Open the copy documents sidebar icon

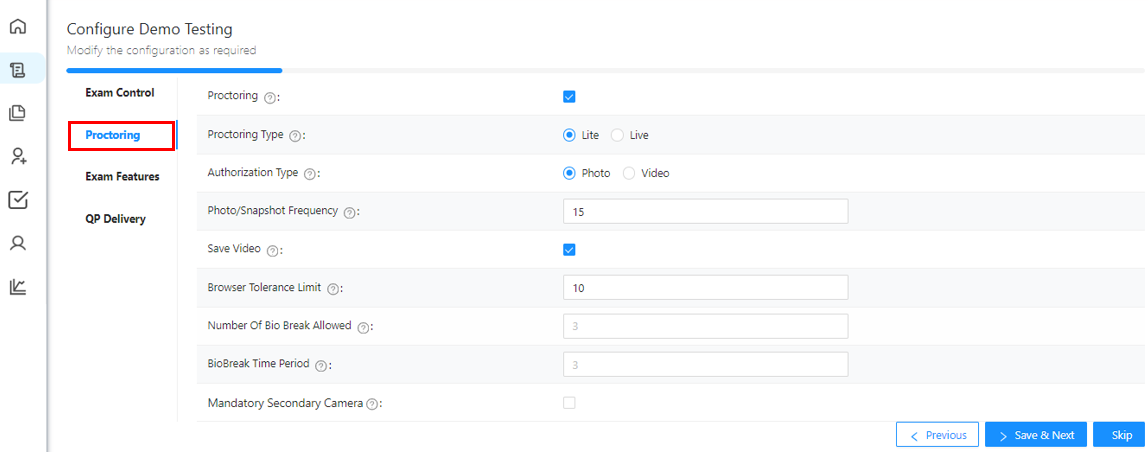tap(18, 113)
